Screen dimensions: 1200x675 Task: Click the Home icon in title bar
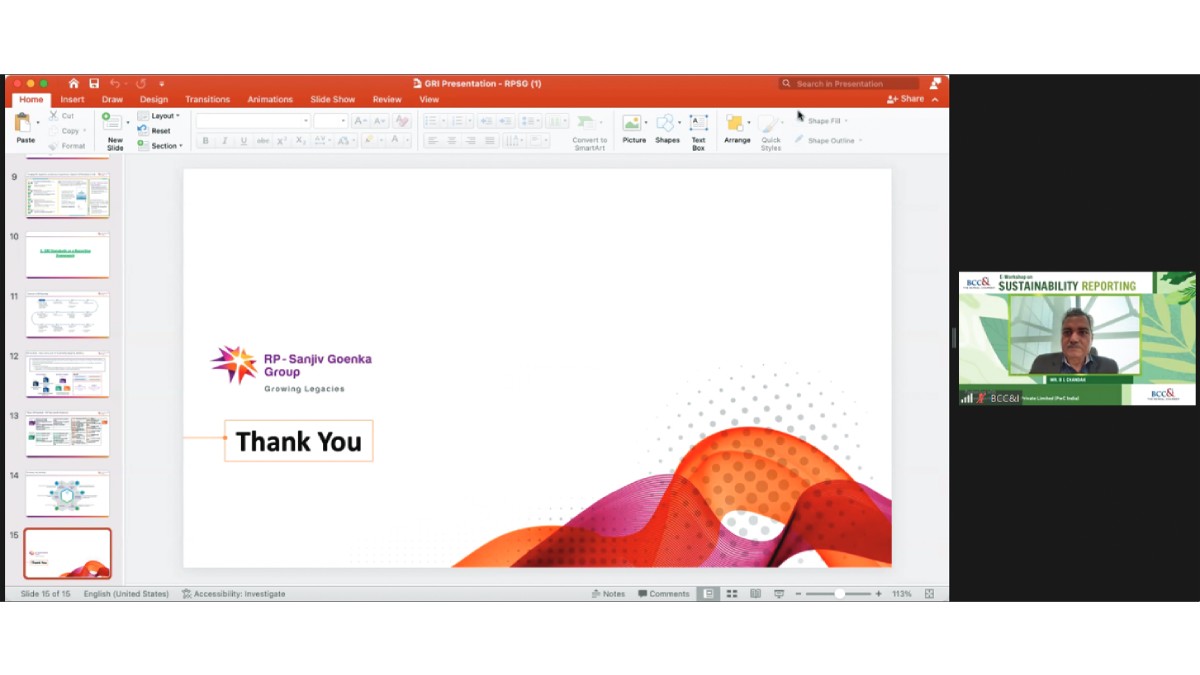click(x=73, y=84)
